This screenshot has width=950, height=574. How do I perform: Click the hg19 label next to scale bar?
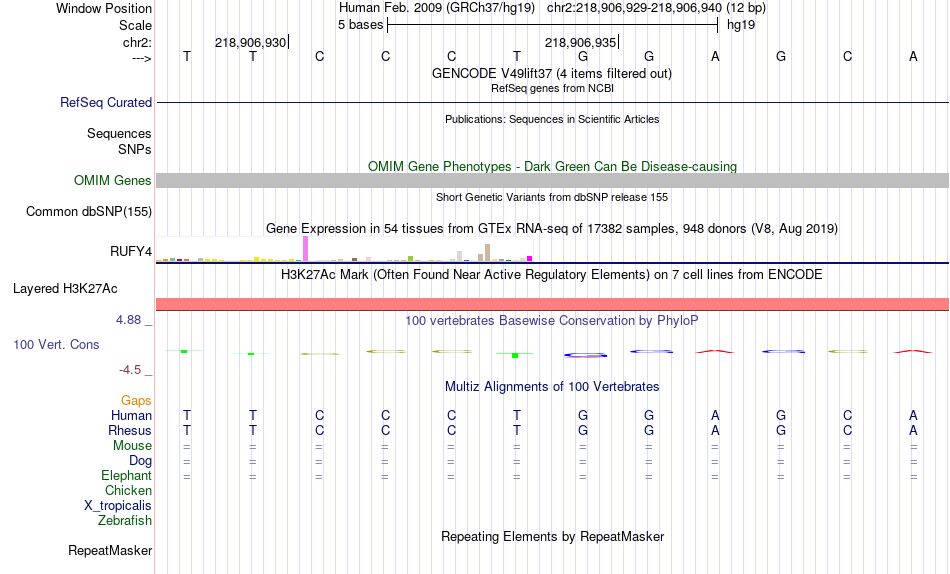pyautogui.click(x=741, y=25)
